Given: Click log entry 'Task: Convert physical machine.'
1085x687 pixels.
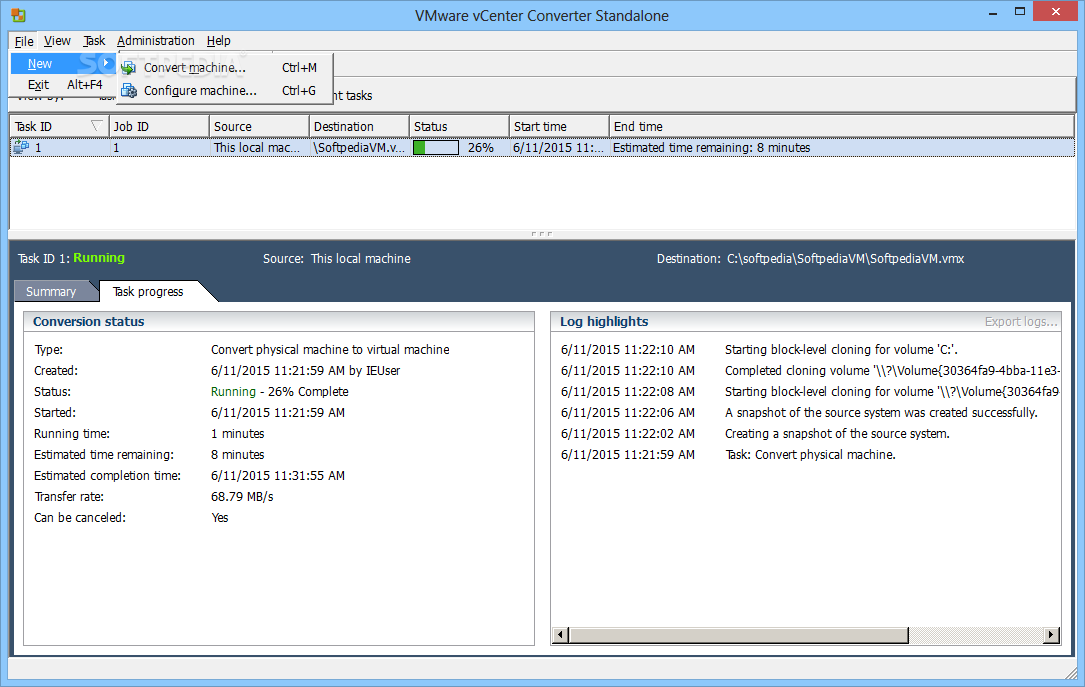Looking at the screenshot, I should [x=810, y=455].
